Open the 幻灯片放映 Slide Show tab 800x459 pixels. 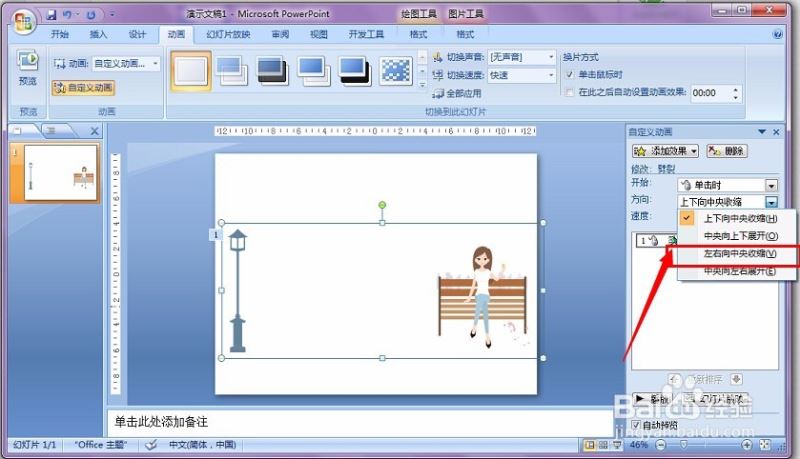[228, 34]
